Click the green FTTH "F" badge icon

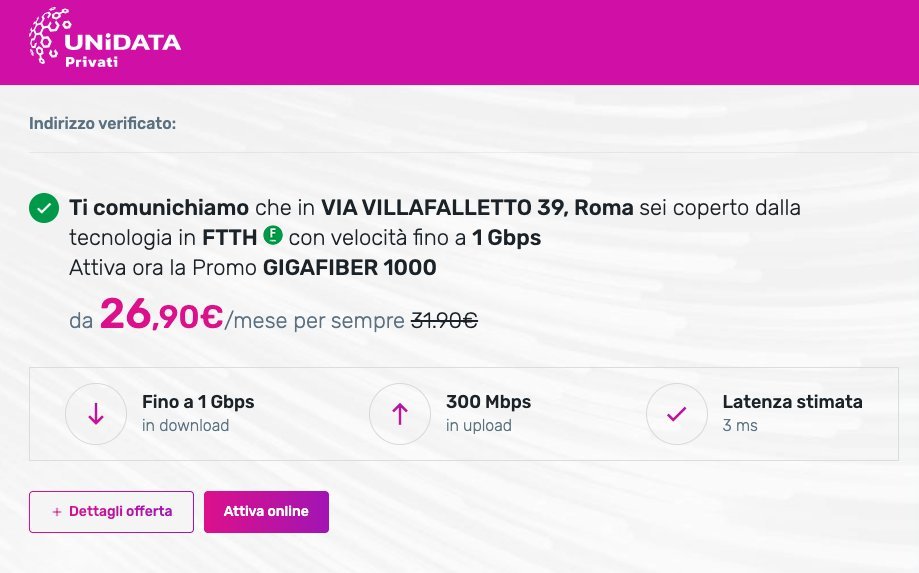click(x=273, y=236)
